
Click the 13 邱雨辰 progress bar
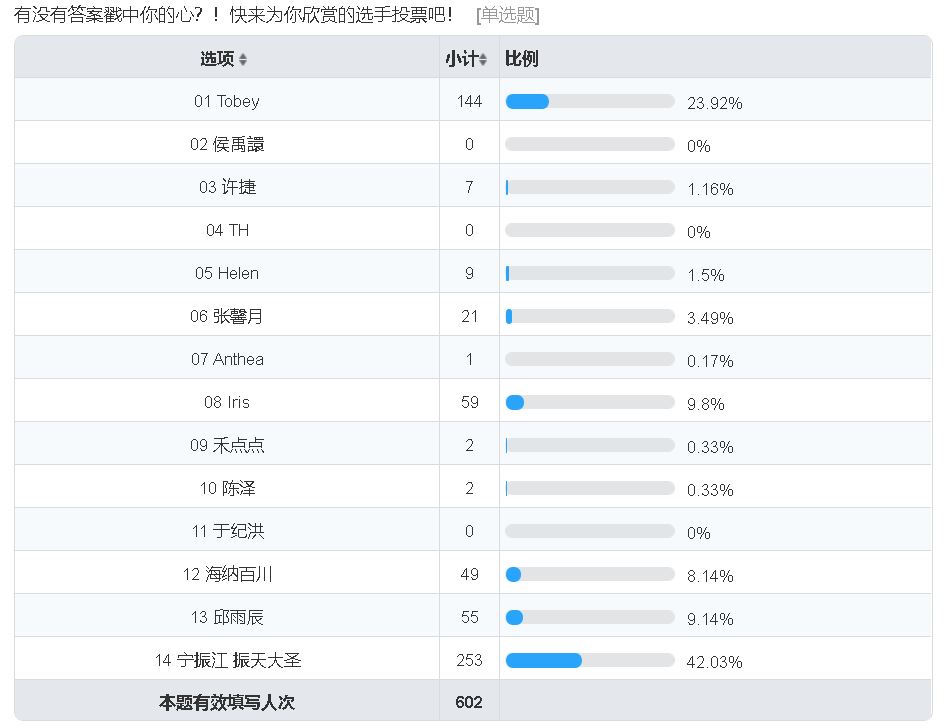click(590, 617)
